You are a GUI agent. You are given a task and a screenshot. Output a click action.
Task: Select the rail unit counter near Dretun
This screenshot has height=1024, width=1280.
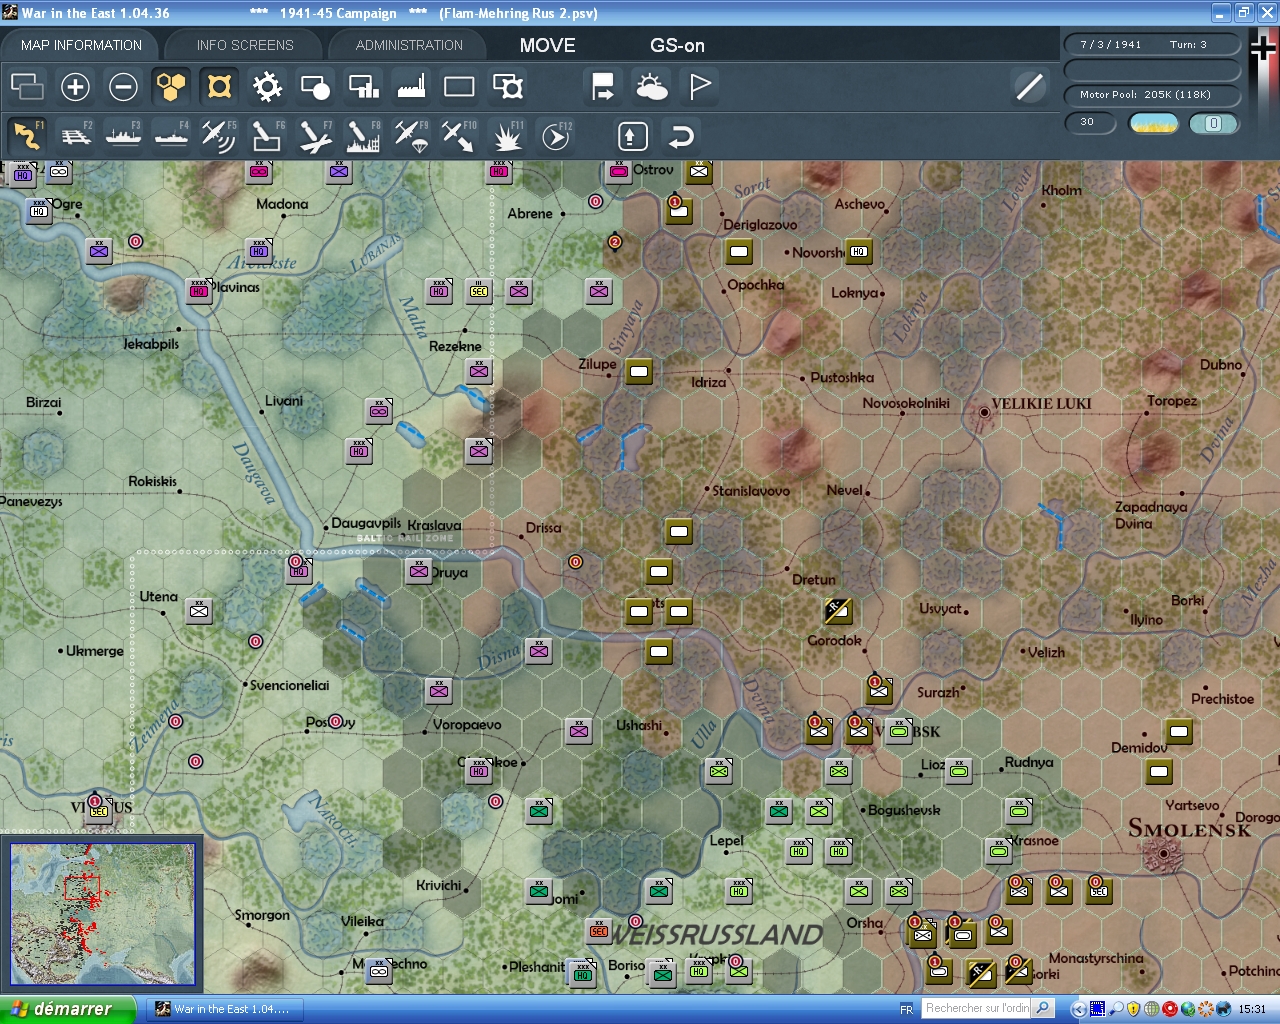(838, 610)
